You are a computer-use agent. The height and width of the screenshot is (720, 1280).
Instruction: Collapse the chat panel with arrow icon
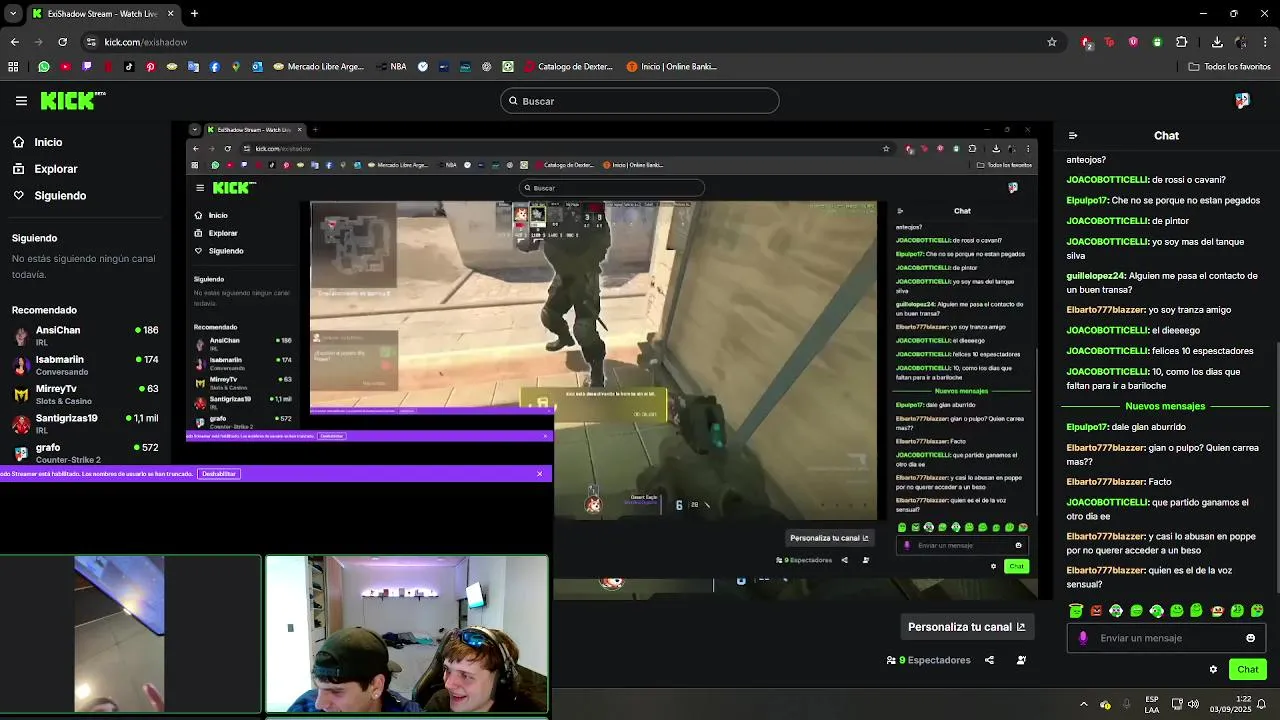point(1073,136)
